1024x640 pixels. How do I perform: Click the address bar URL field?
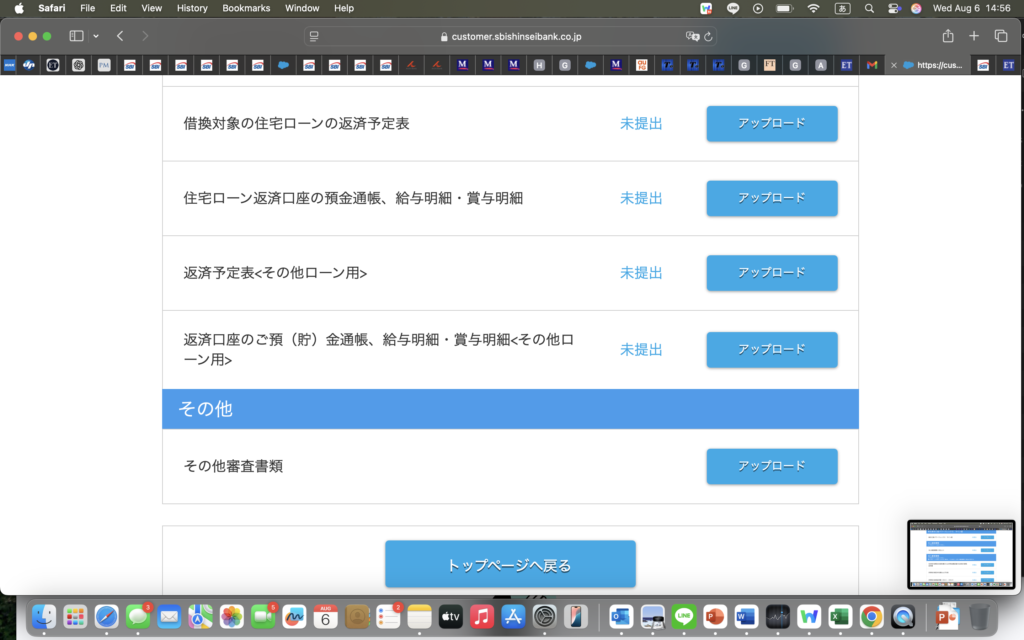click(510, 36)
